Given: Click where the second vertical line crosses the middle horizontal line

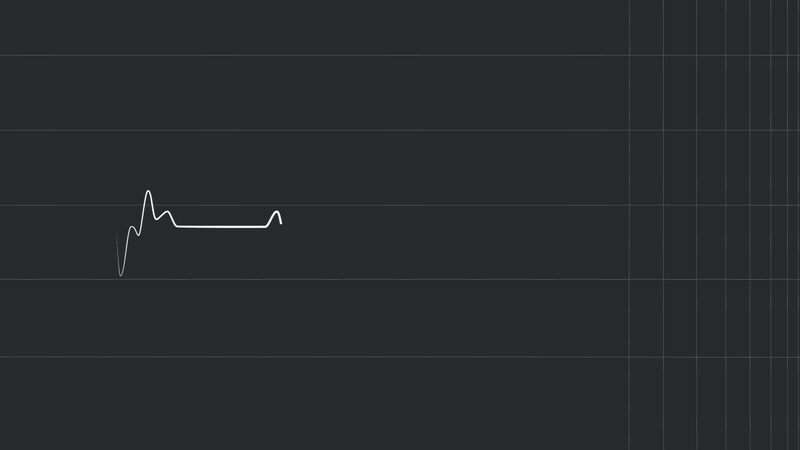Looking at the screenshot, I should click(663, 205).
